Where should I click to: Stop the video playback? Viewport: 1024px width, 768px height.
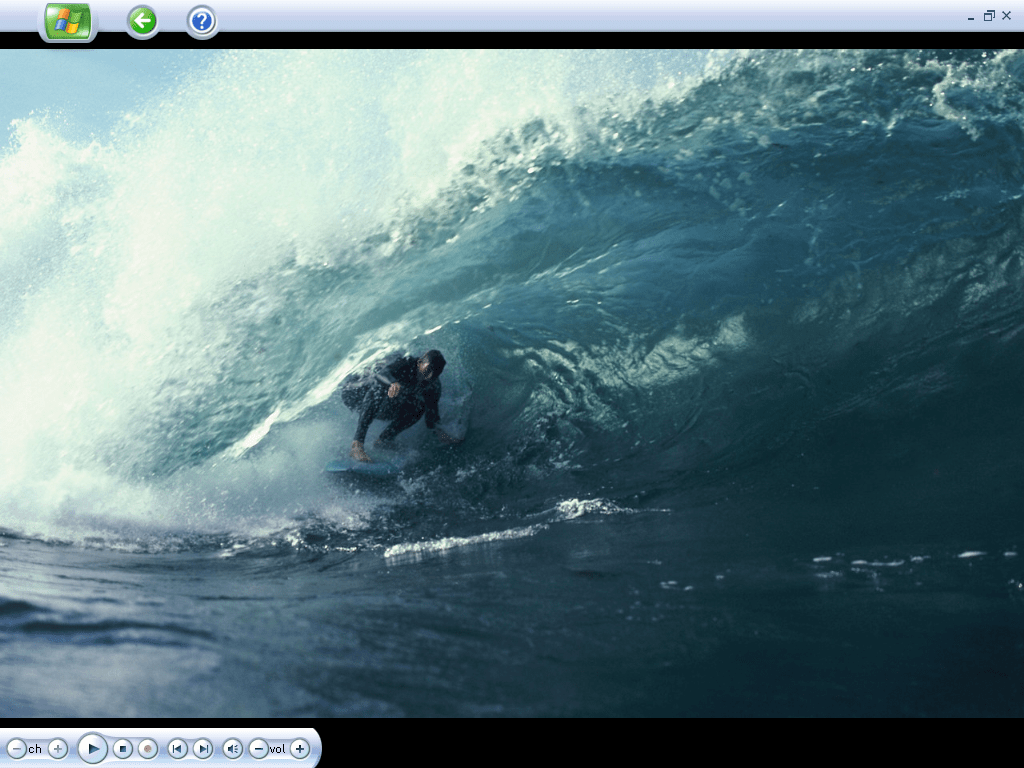pyautogui.click(x=122, y=748)
